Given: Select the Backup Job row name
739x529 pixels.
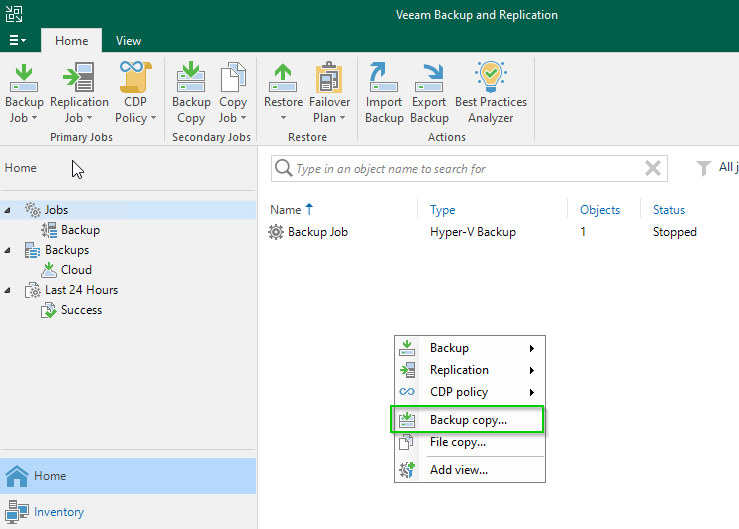Looking at the screenshot, I should (x=318, y=232).
